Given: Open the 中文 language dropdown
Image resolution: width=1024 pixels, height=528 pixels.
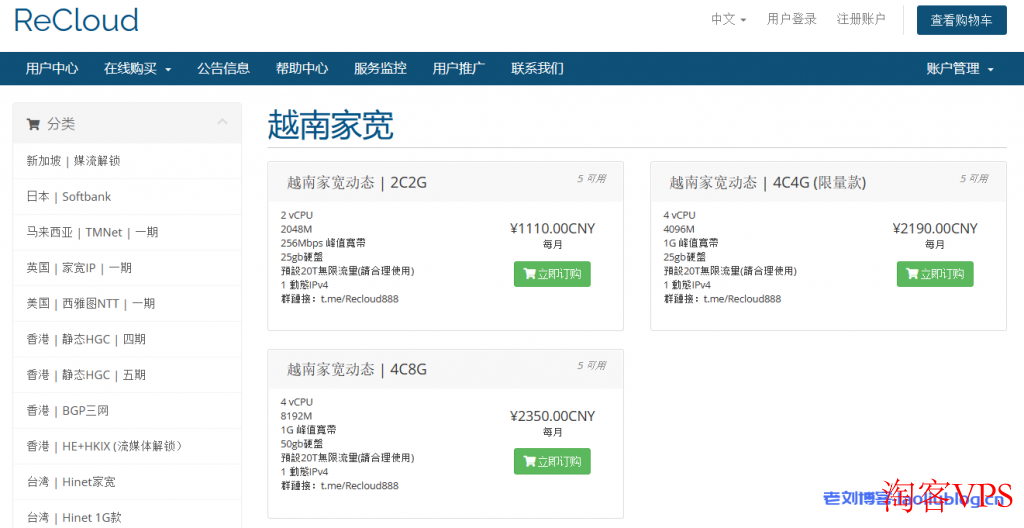Looking at the screenshot, I should (x=728, y=20).
